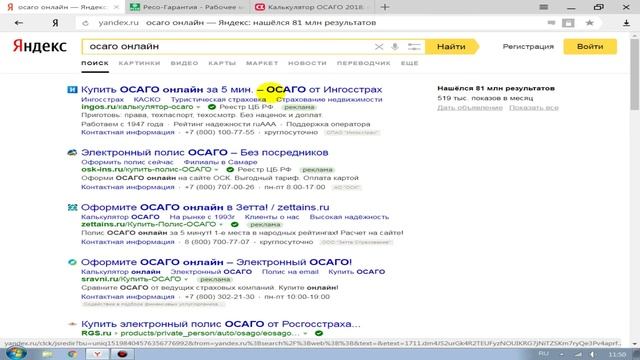Click the Sravni favicon beside fourth result
Screen dimensions: 640x360
(72, 262)
